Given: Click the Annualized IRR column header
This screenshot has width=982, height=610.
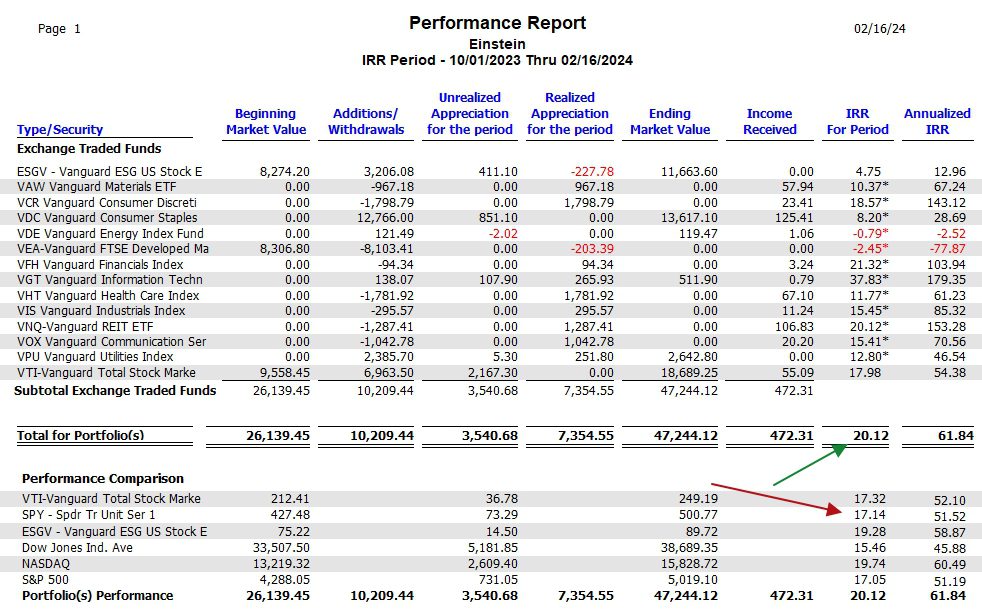Looking at the screenshot, I should click(937, 121).
